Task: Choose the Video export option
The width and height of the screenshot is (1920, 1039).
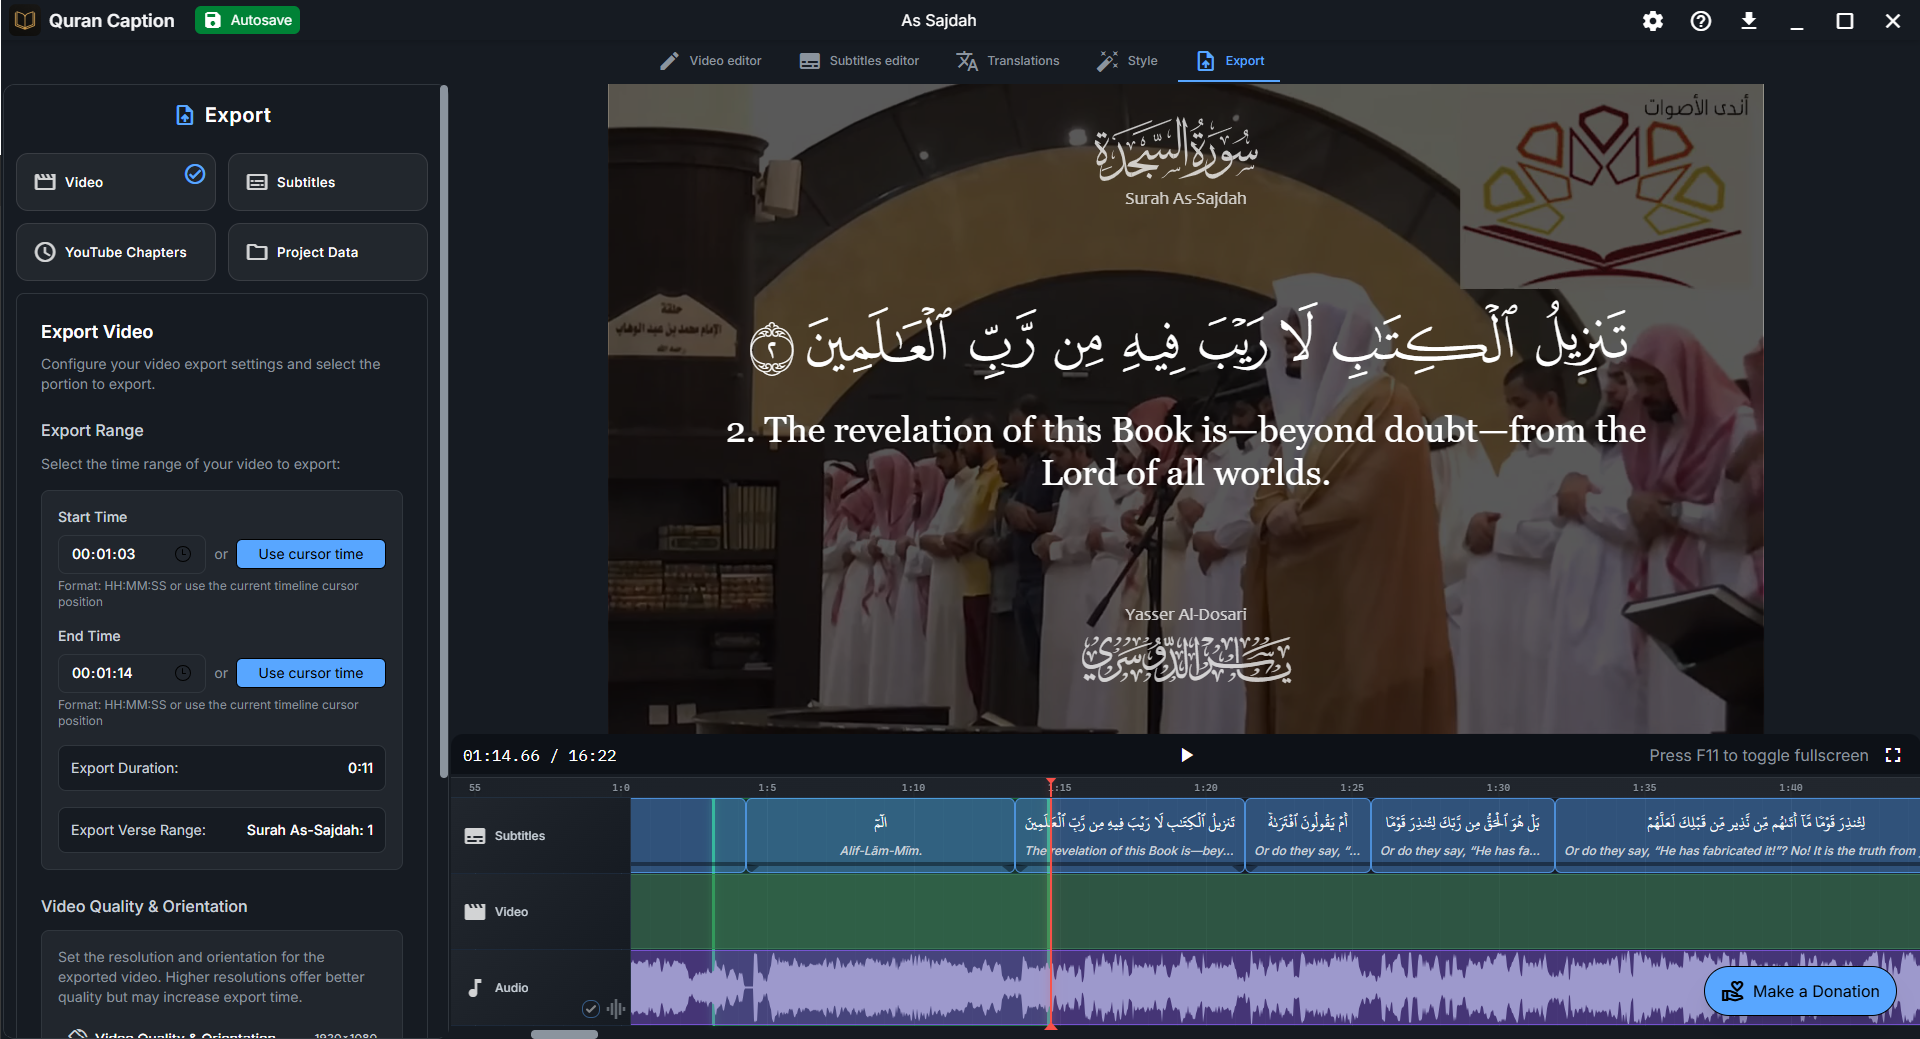Action: (116, 182)
